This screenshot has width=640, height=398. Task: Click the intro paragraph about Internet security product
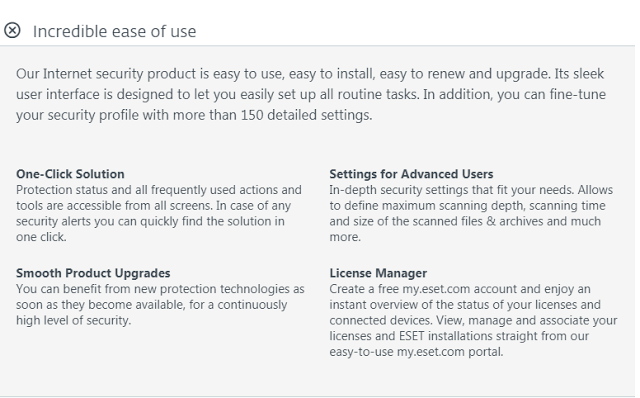[311, 94]
